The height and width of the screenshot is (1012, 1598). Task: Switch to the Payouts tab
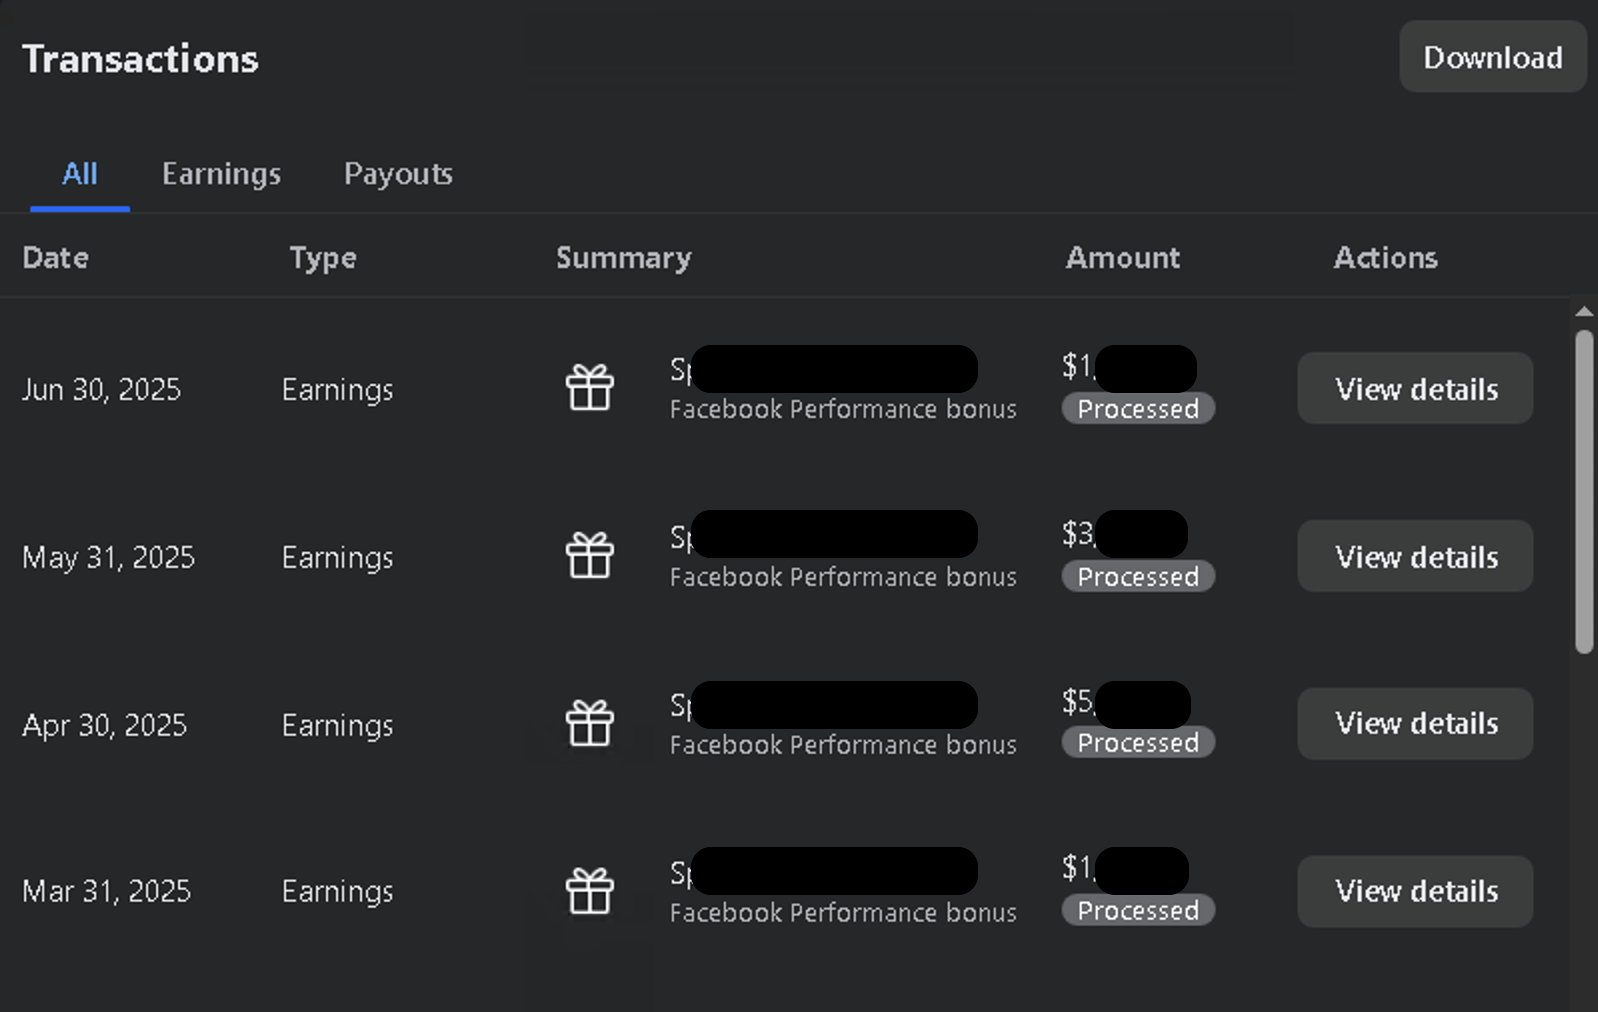pyautogui.click(x=398, y=174)
